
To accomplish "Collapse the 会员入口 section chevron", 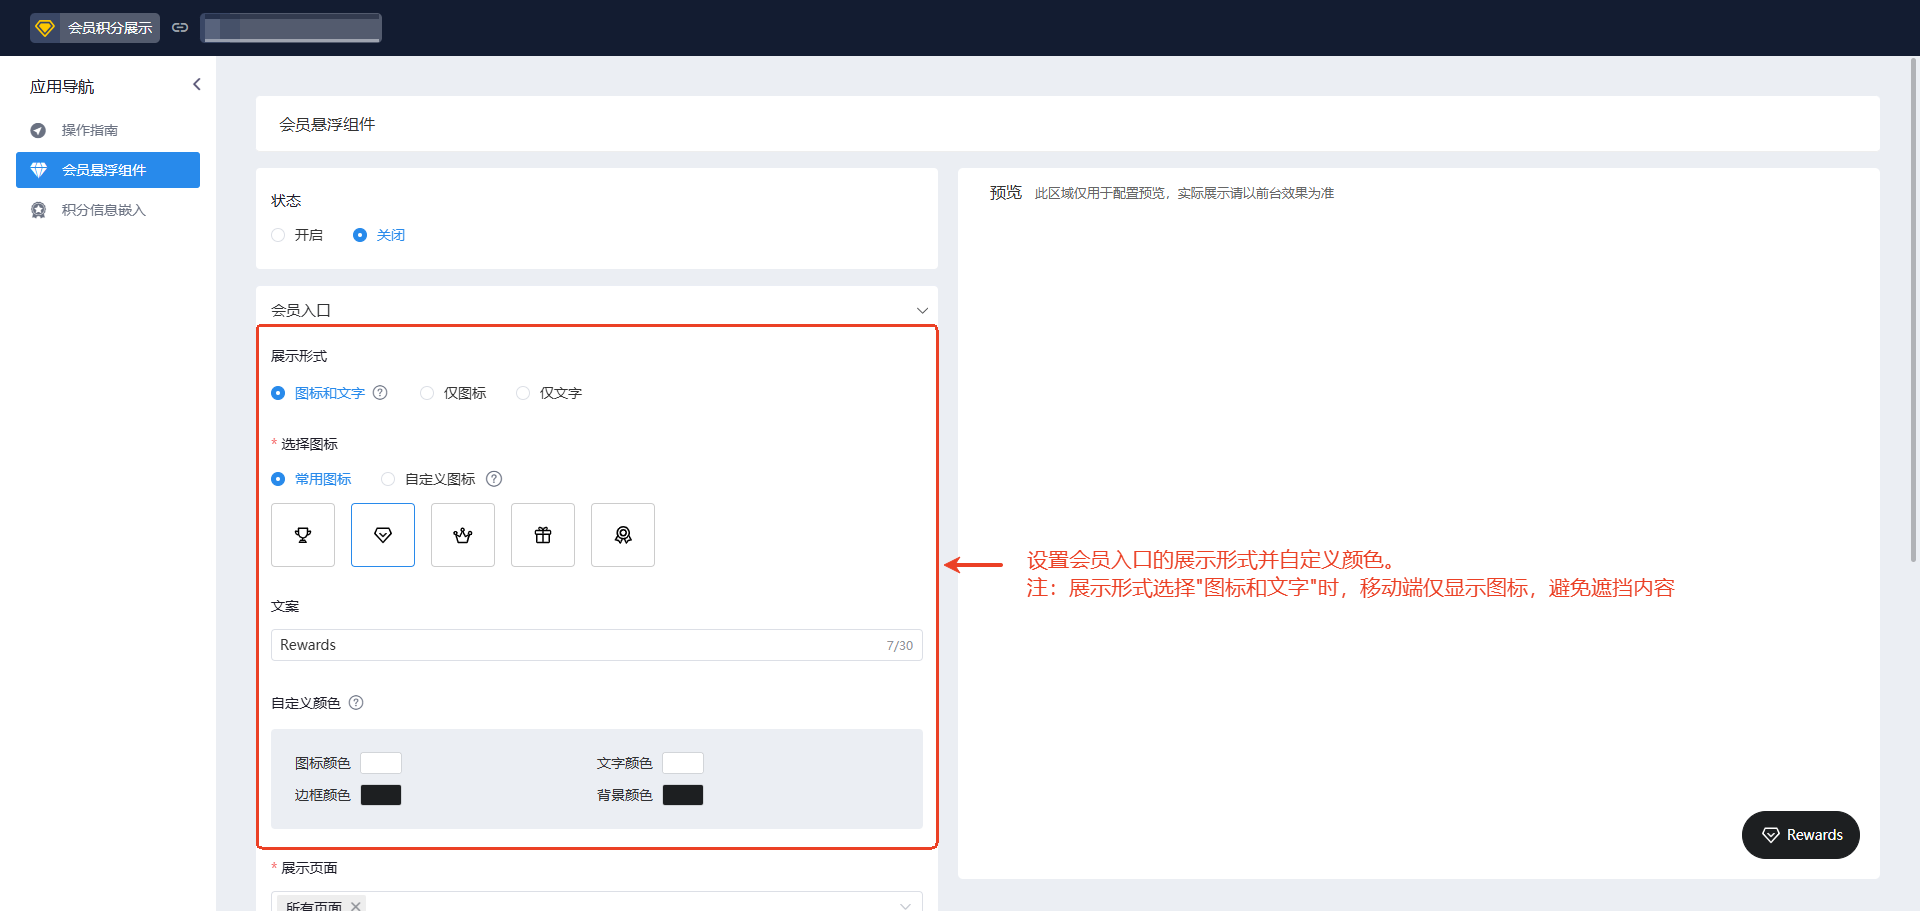I will (x=922, y=310).
